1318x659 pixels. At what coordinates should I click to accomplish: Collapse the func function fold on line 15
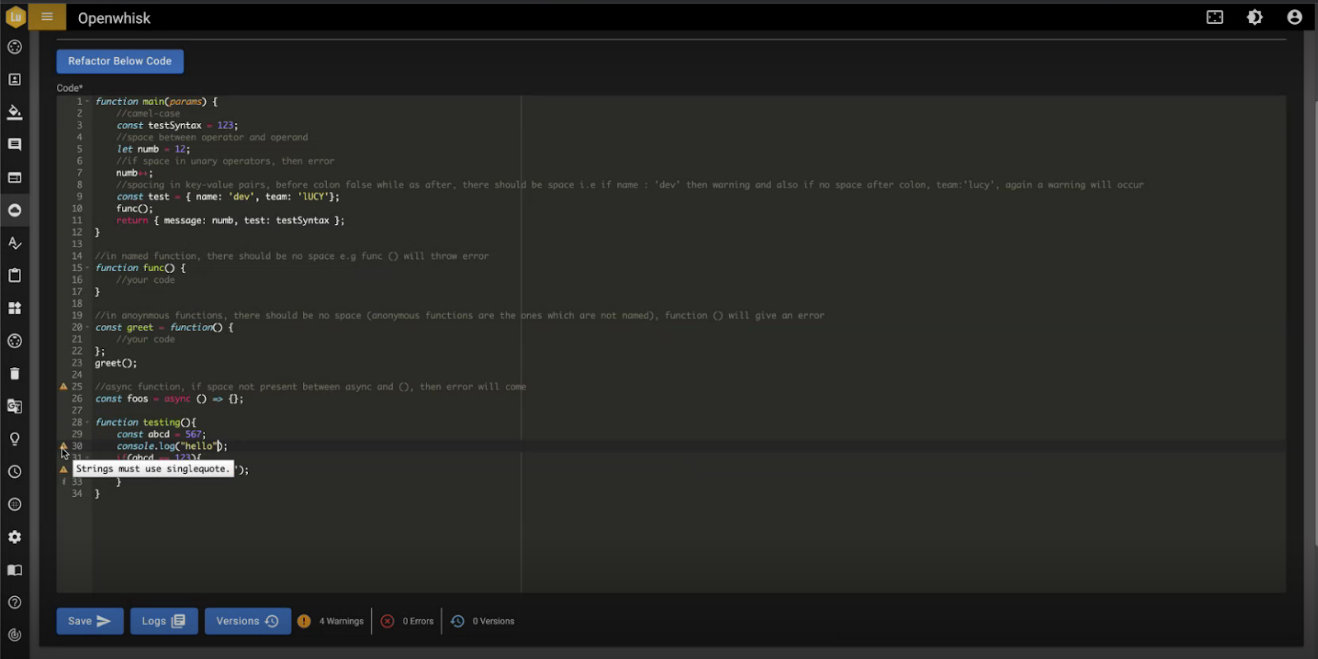(x=87, y=268)
